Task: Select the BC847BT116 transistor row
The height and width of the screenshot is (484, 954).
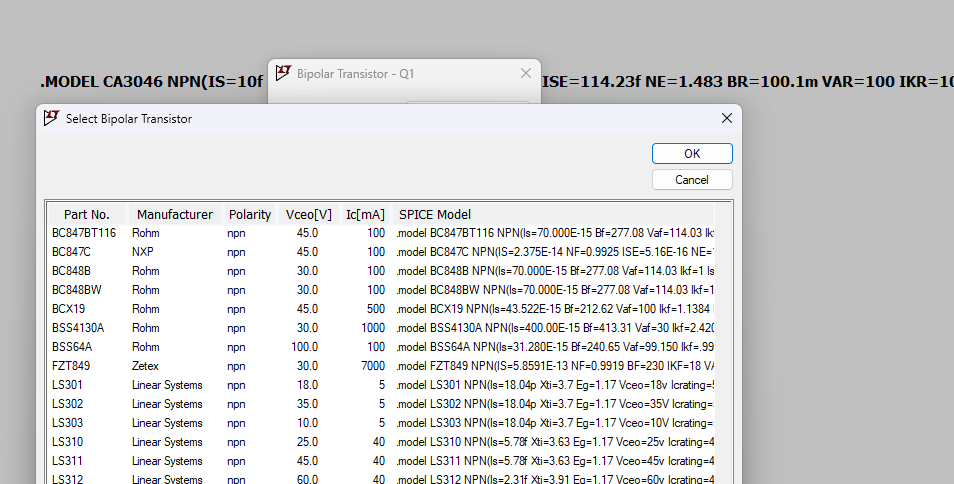Action: [382, 233]
